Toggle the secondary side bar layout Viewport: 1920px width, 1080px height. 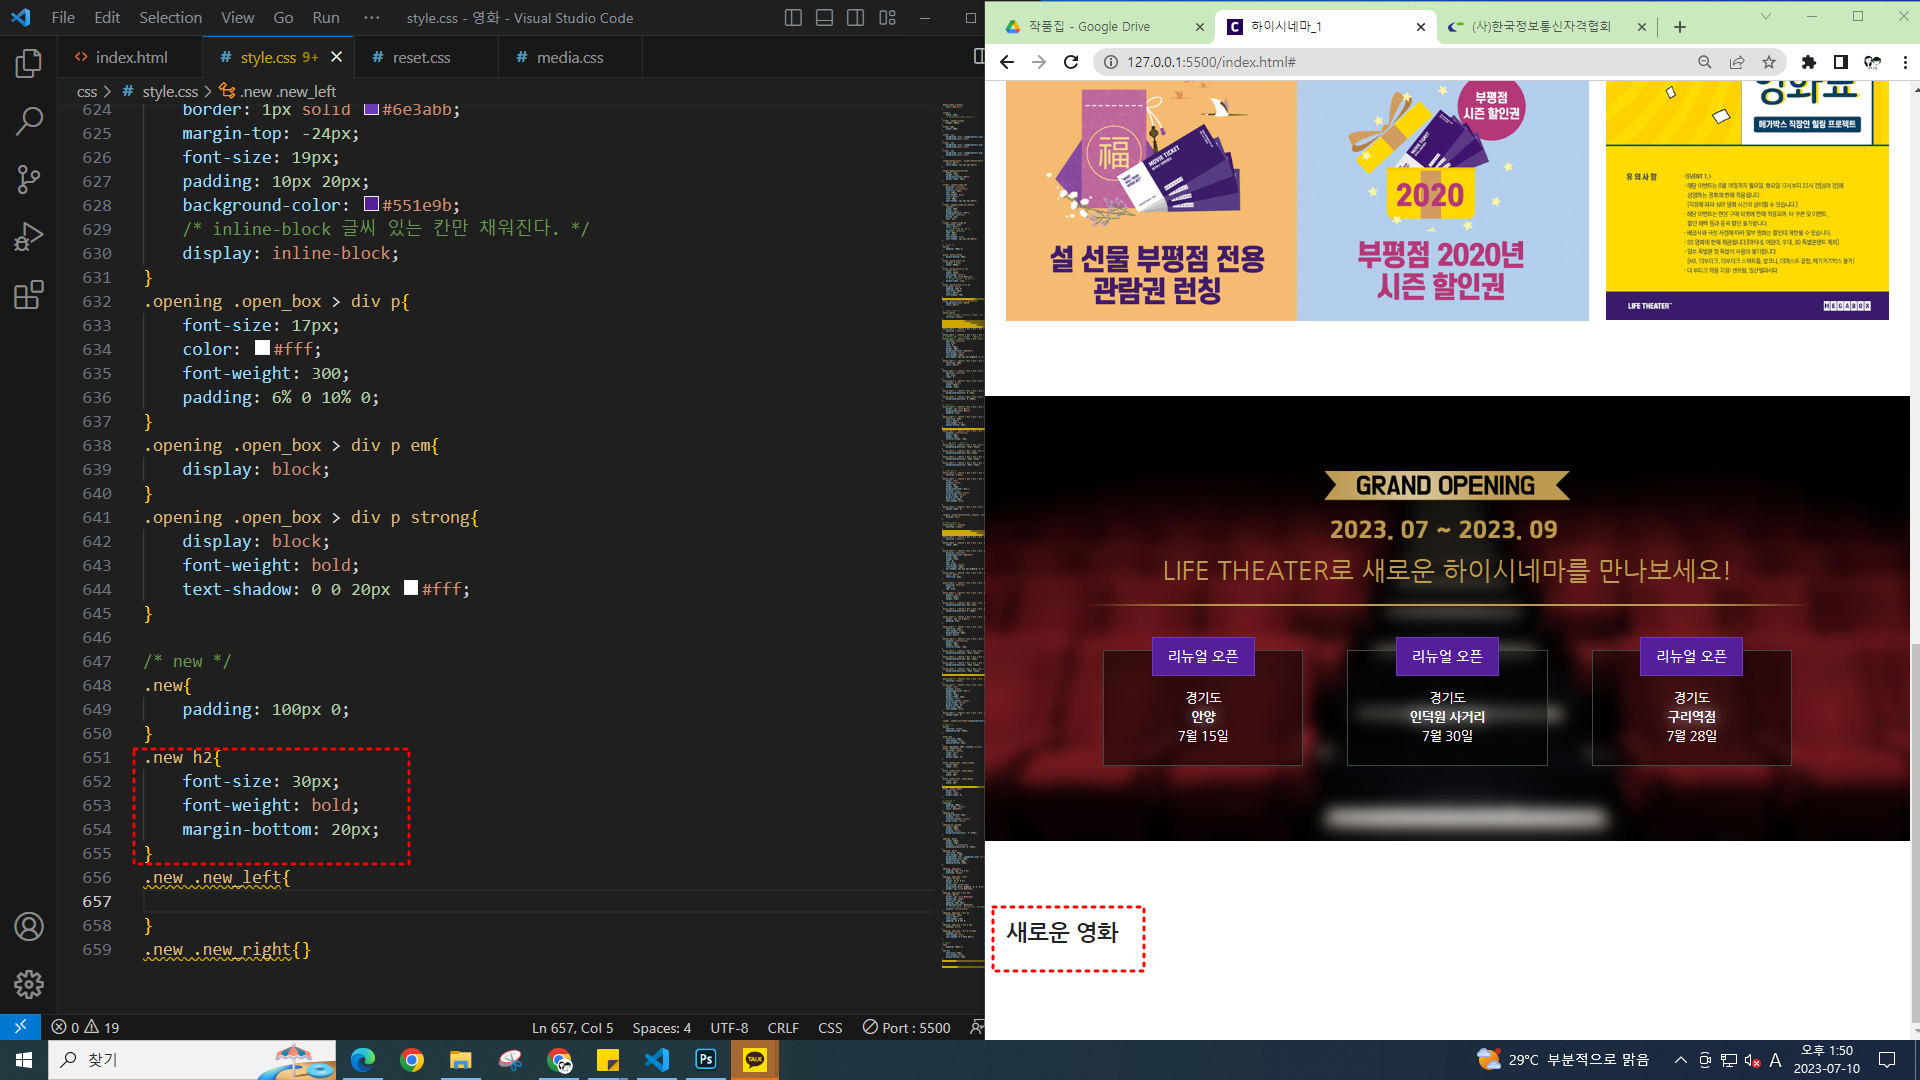click(855, 18)
